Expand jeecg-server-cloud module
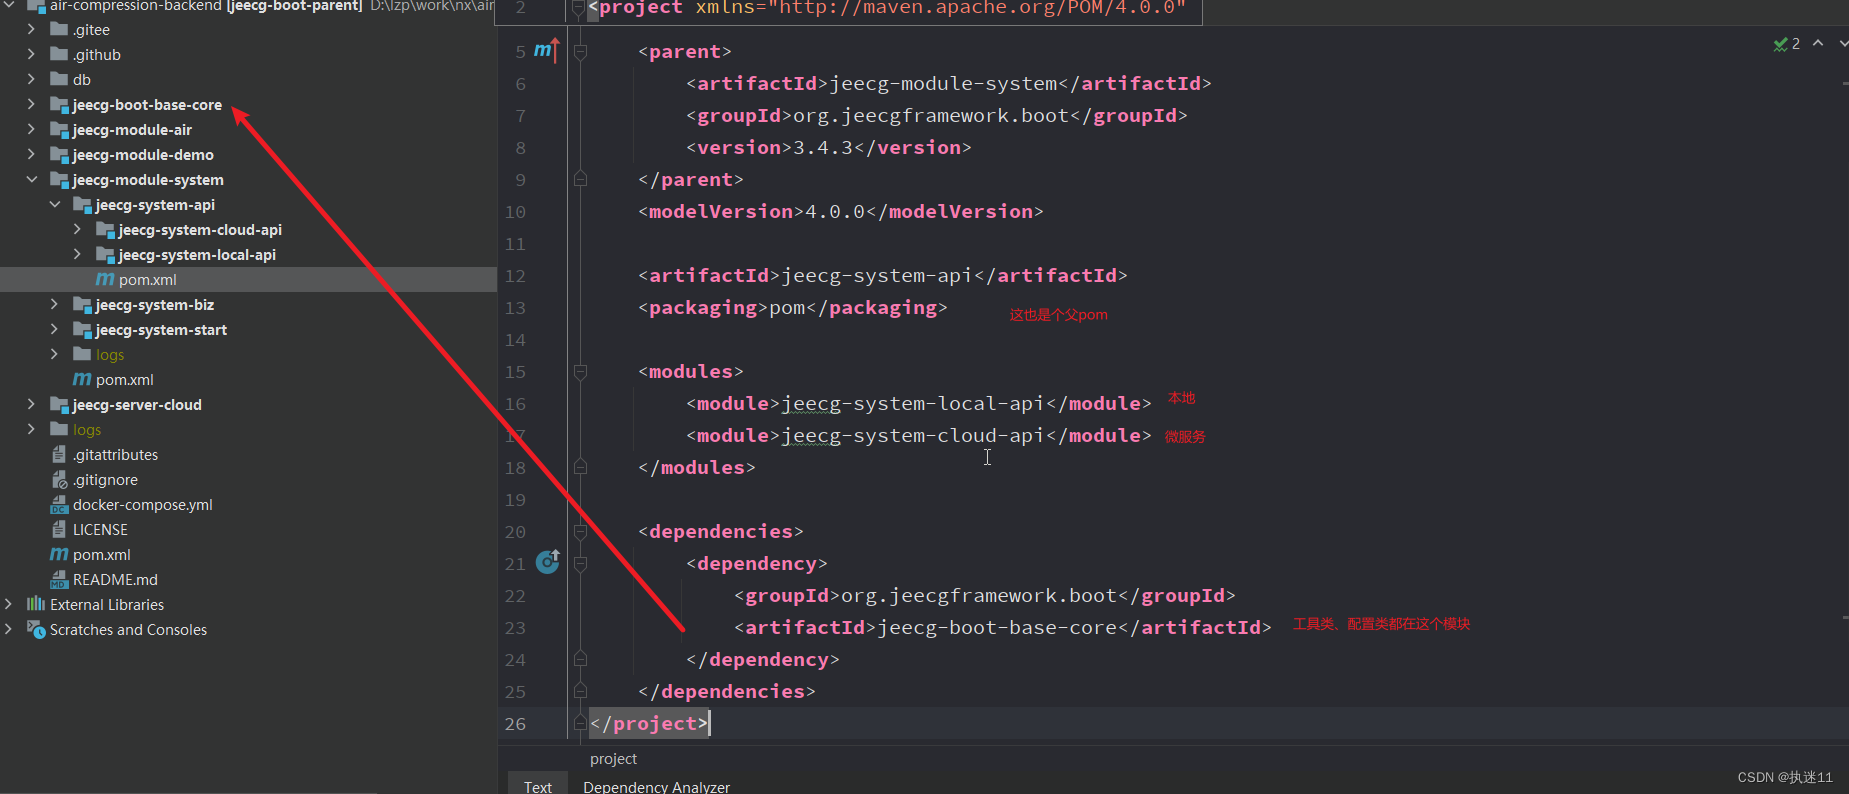The image size is (1849, 794). (x=31, y=404)
